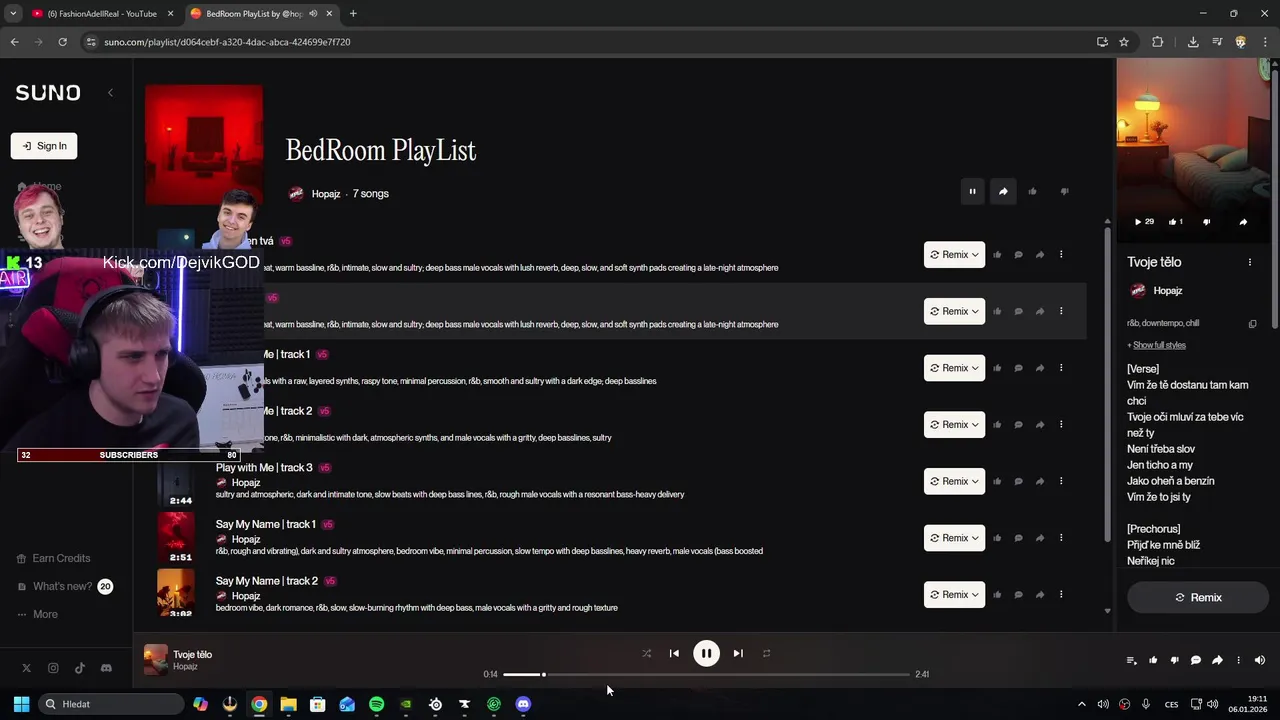Click the large Remix button in side panel
1280x720 pixels.
point(1198,598)
